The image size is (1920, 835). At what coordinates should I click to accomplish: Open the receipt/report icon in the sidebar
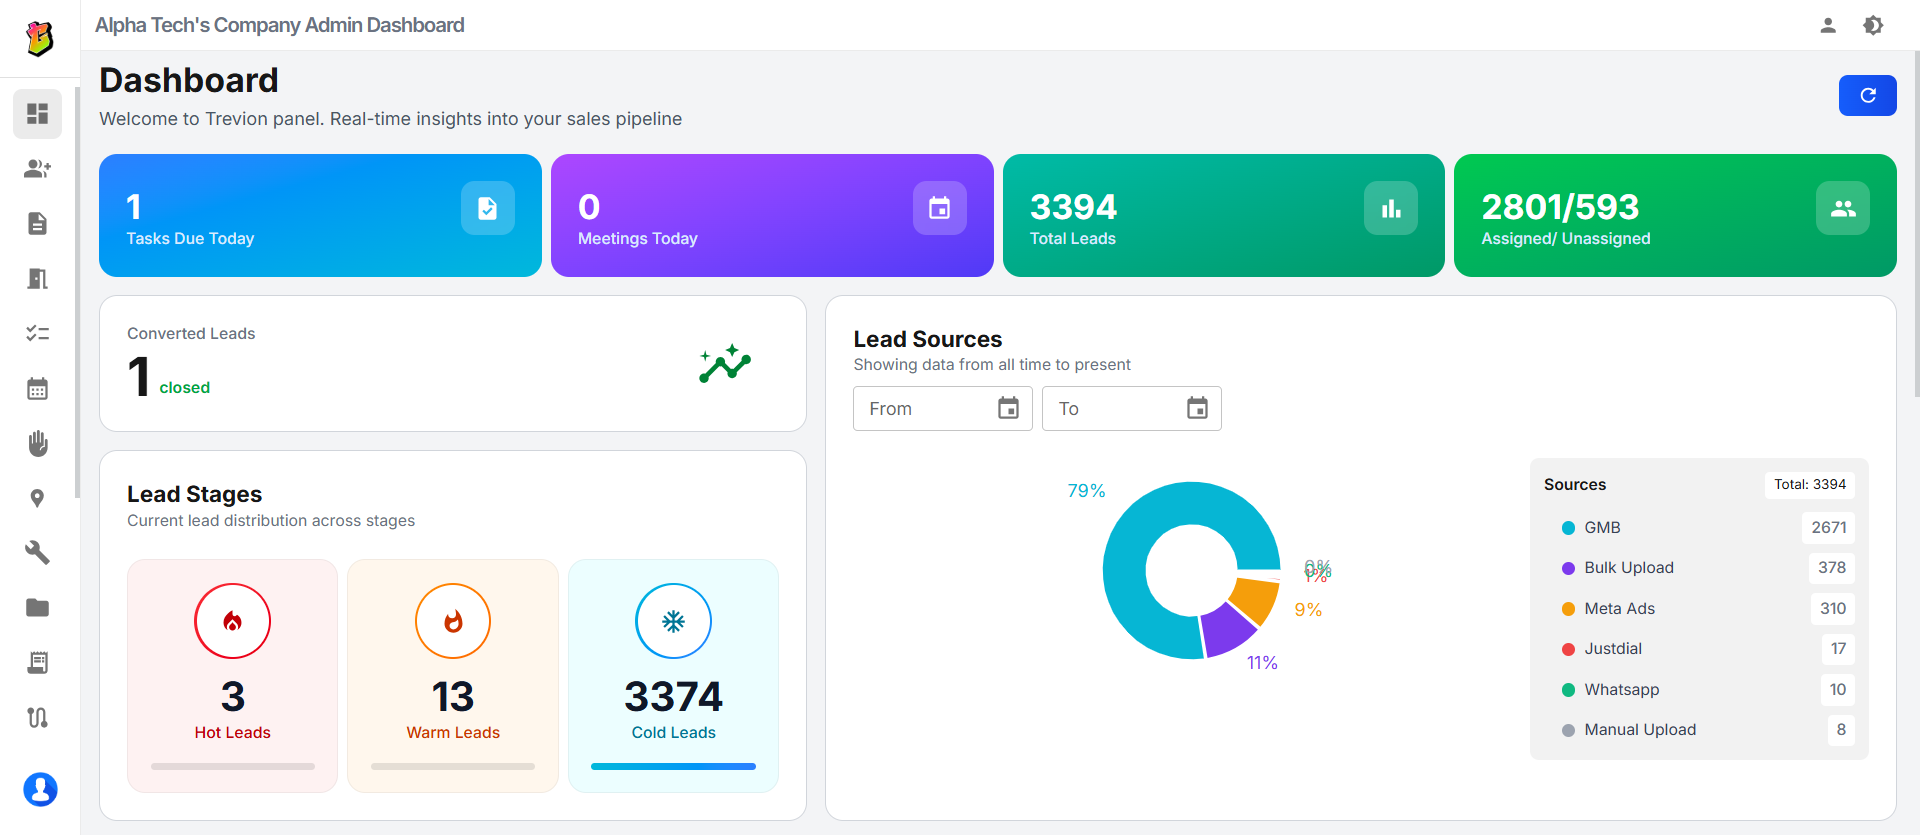coord(38,662)
